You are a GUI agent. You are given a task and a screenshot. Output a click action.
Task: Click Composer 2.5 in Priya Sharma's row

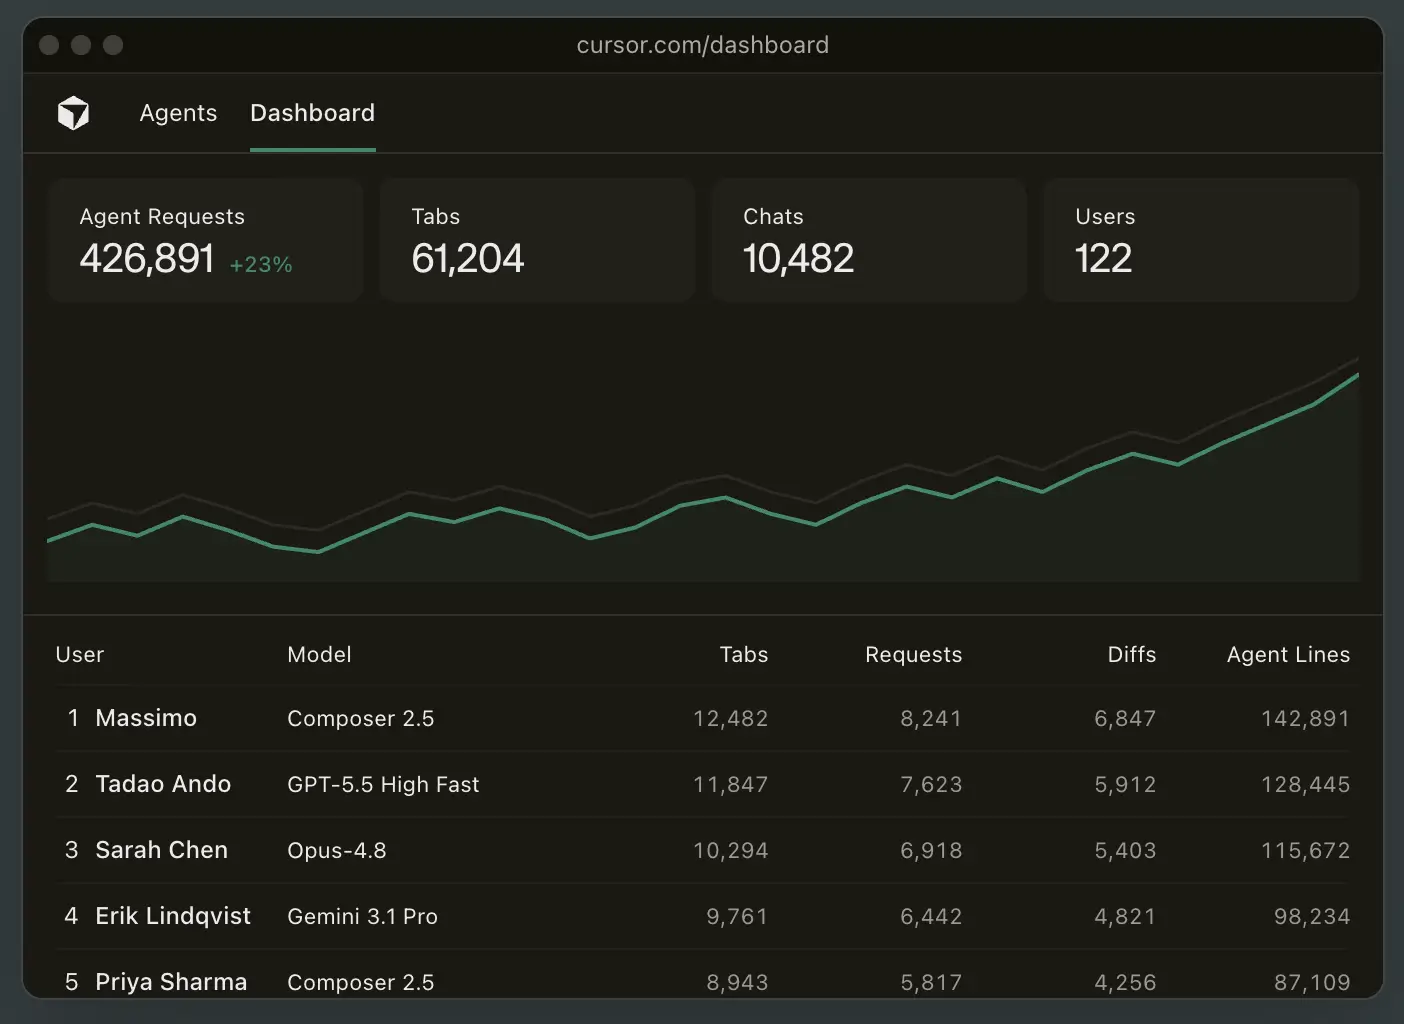point(360,983)
